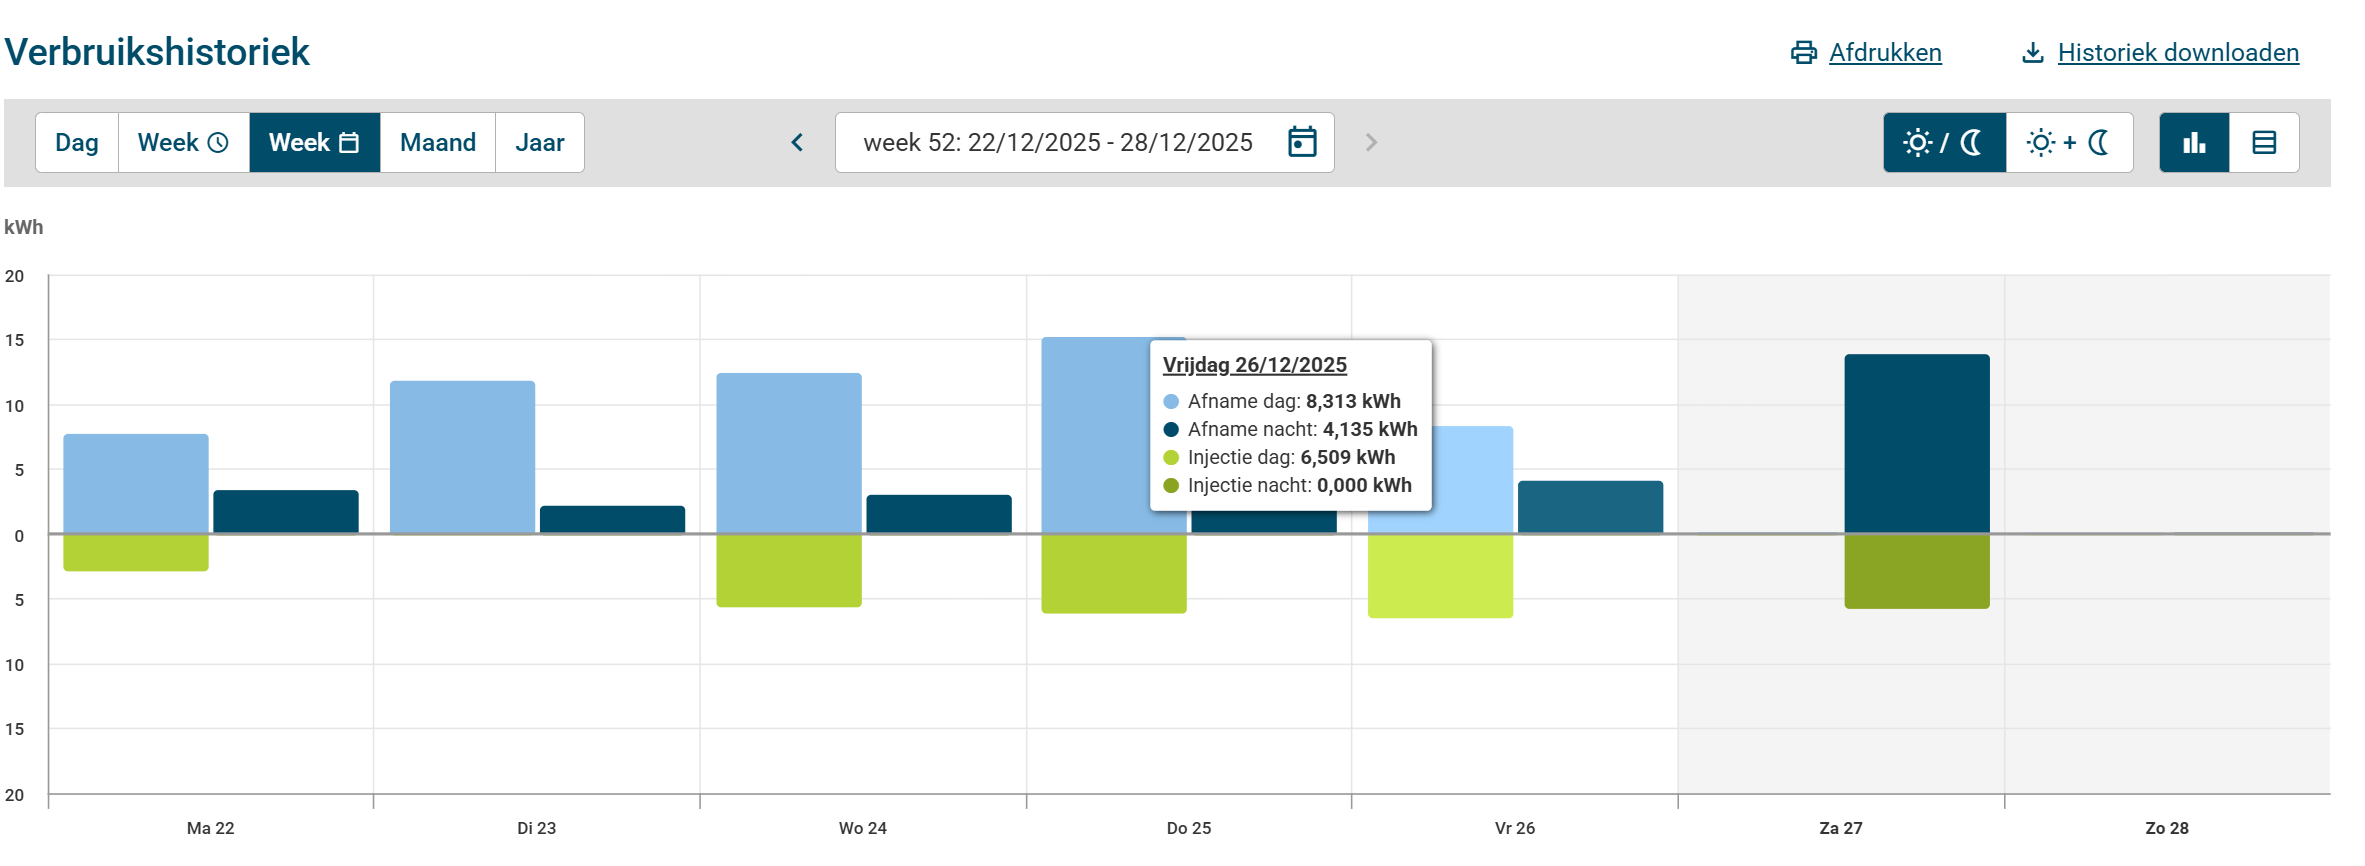Click the Afdrukken link
2365x866 pixels.
[1885, 53]
